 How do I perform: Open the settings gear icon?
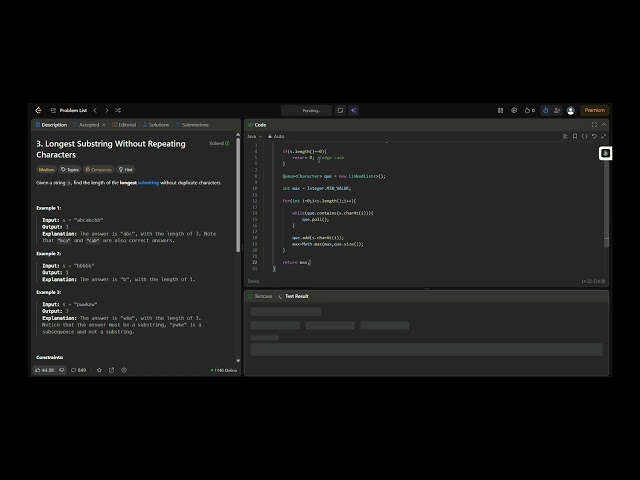tap(514, 110)
